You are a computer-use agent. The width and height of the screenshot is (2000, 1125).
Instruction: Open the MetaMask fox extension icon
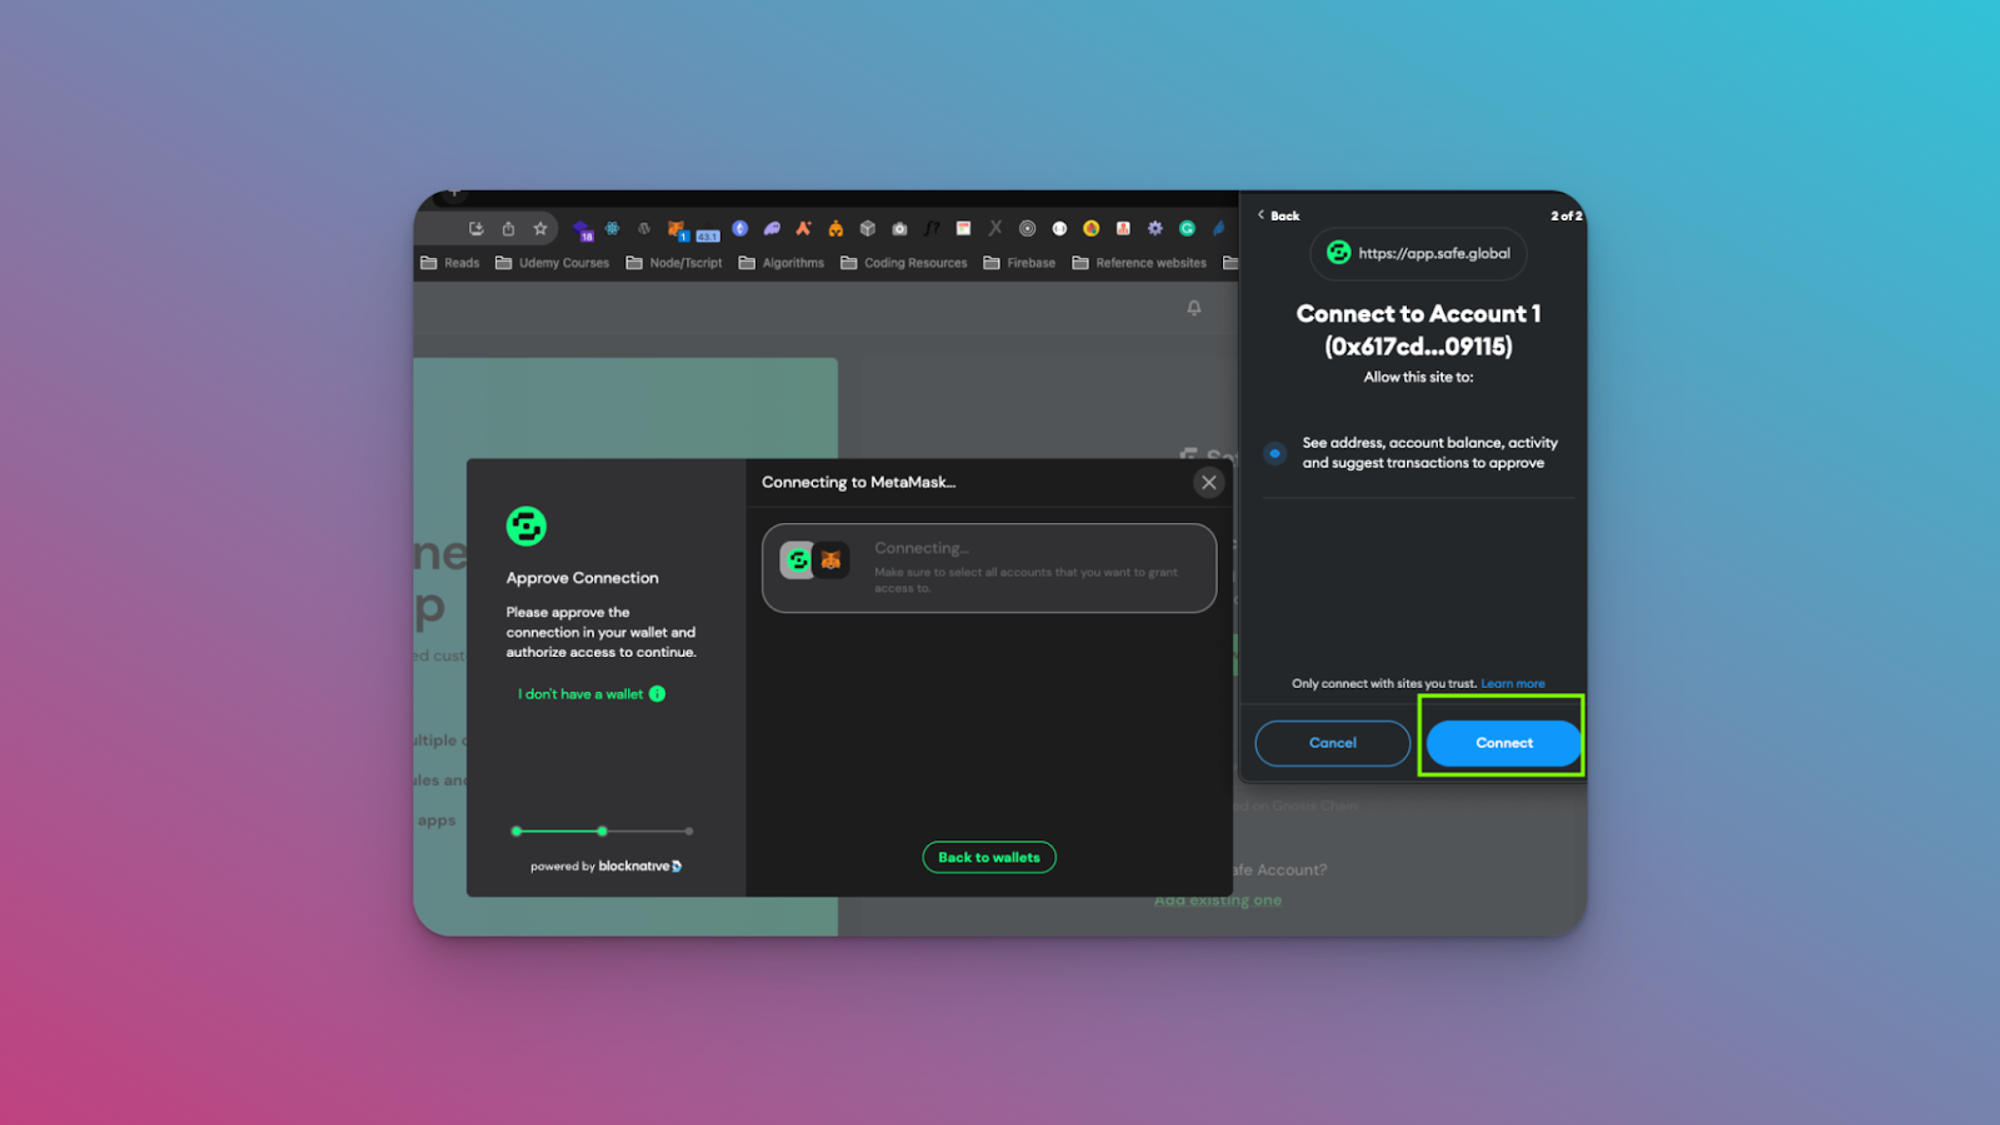(x=677, y=230)
